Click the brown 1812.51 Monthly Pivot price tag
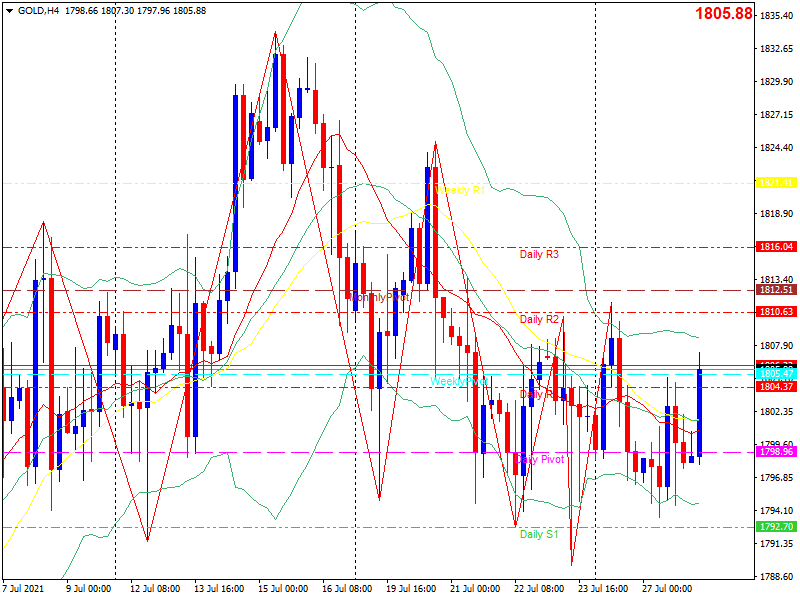This screenshot has width=800, height=600. point(776,290)
